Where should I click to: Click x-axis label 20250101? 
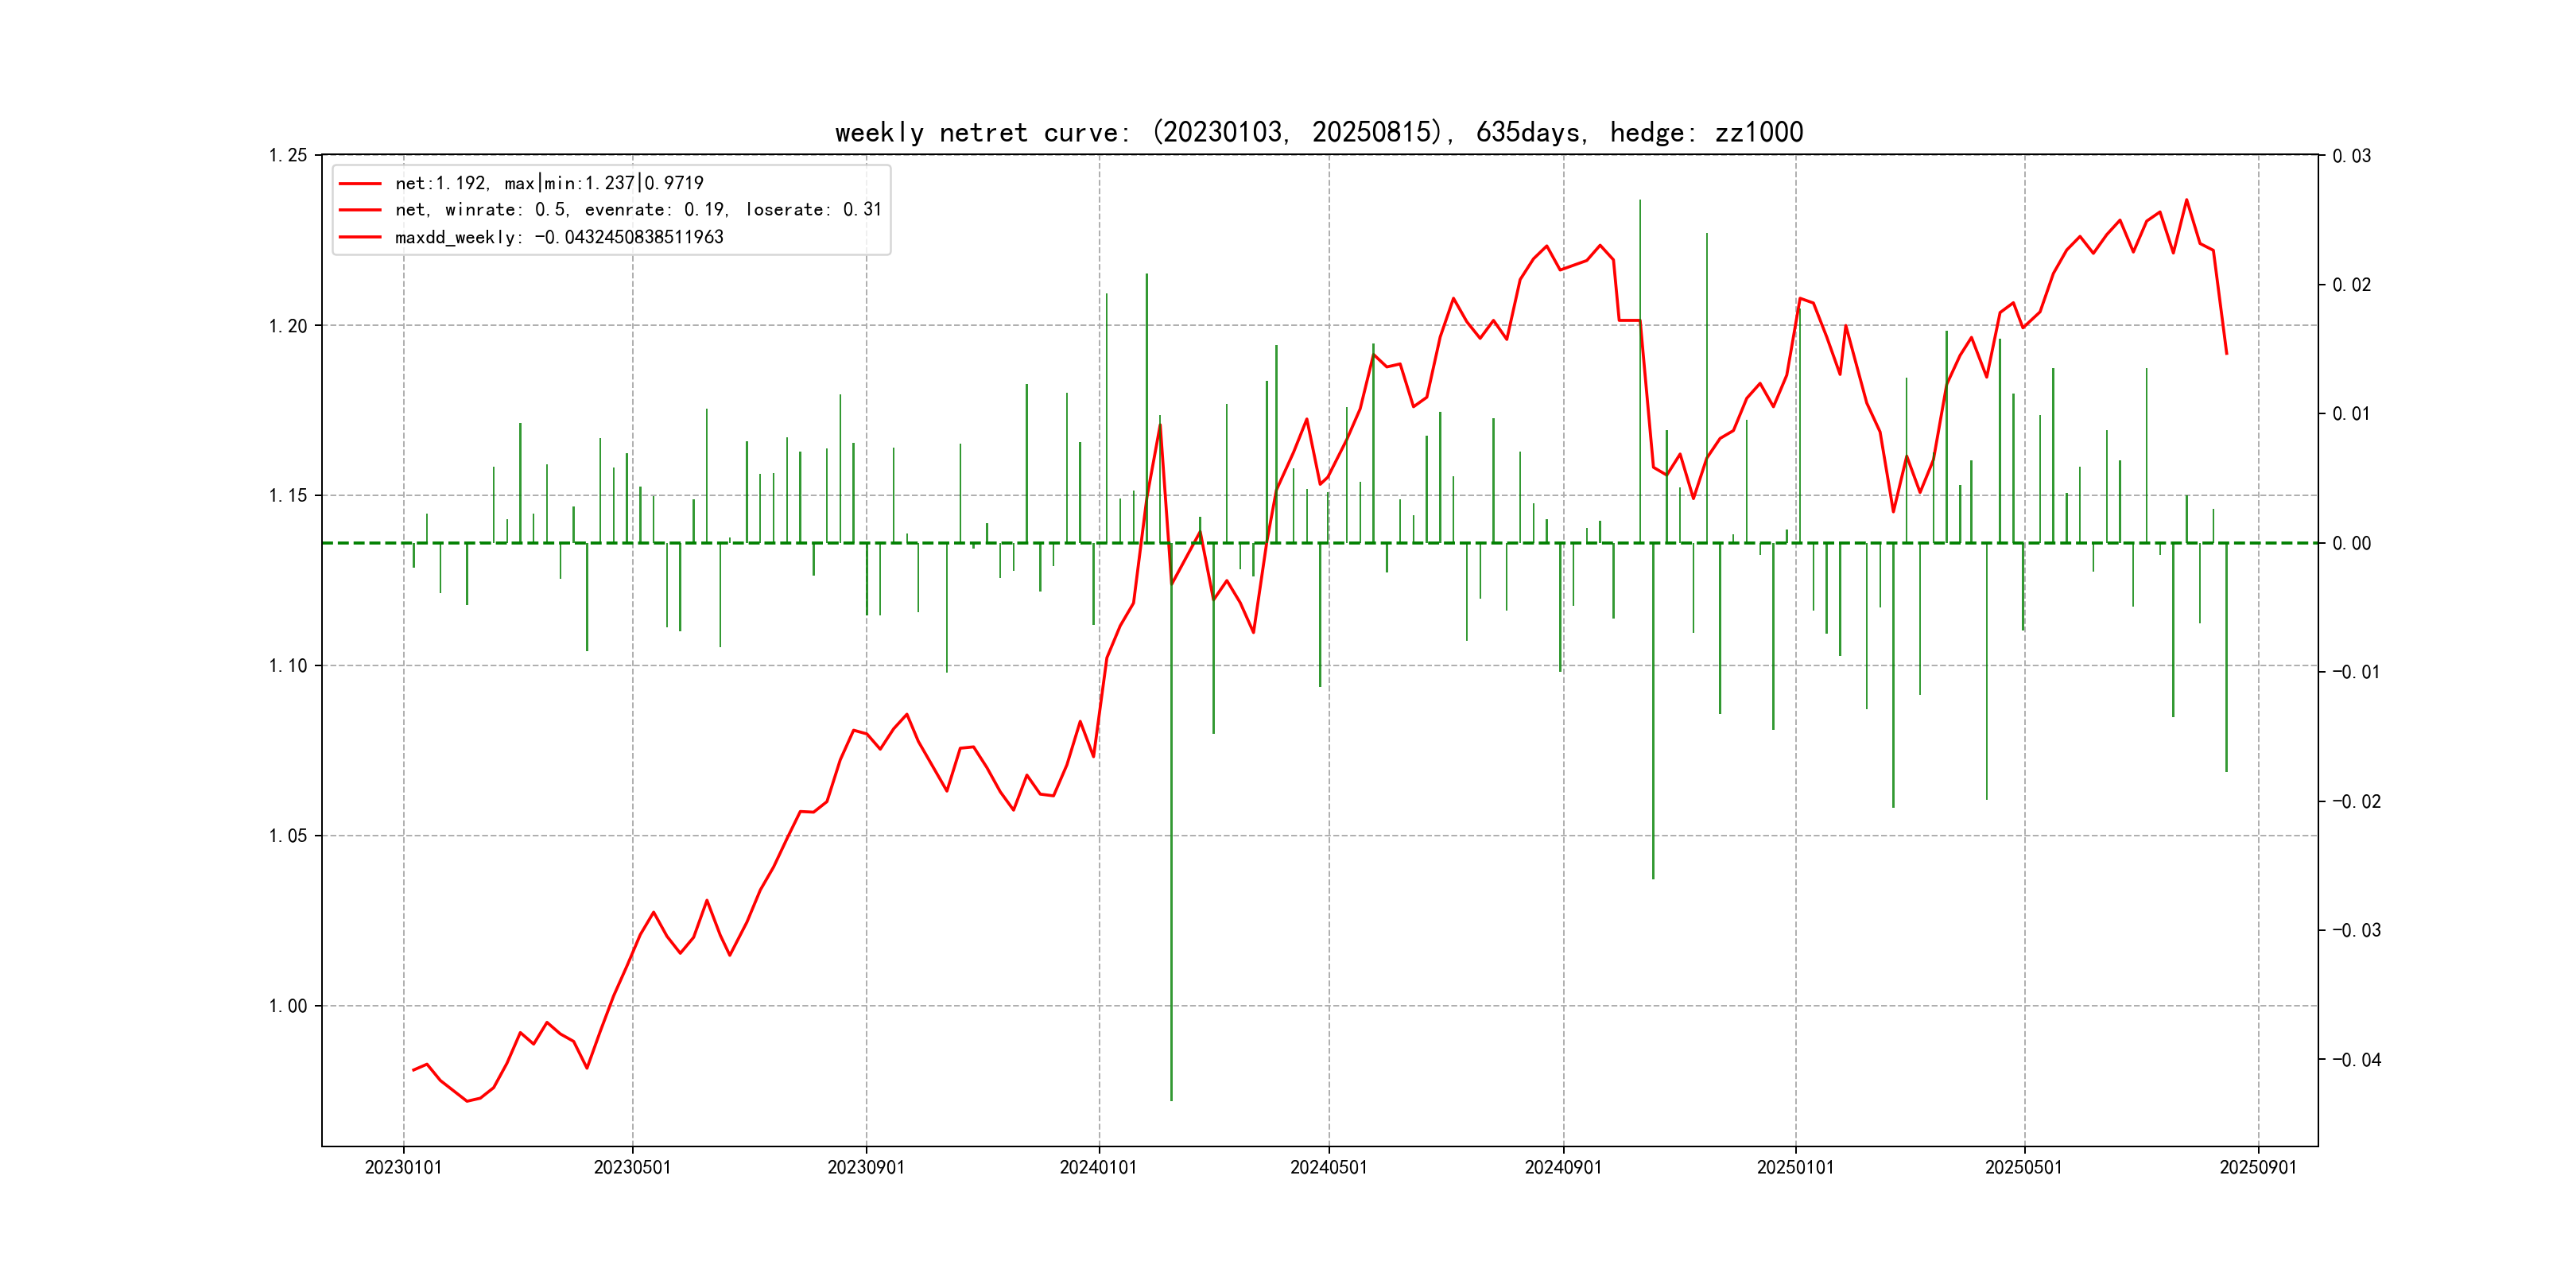[x=1795, y=1168]
